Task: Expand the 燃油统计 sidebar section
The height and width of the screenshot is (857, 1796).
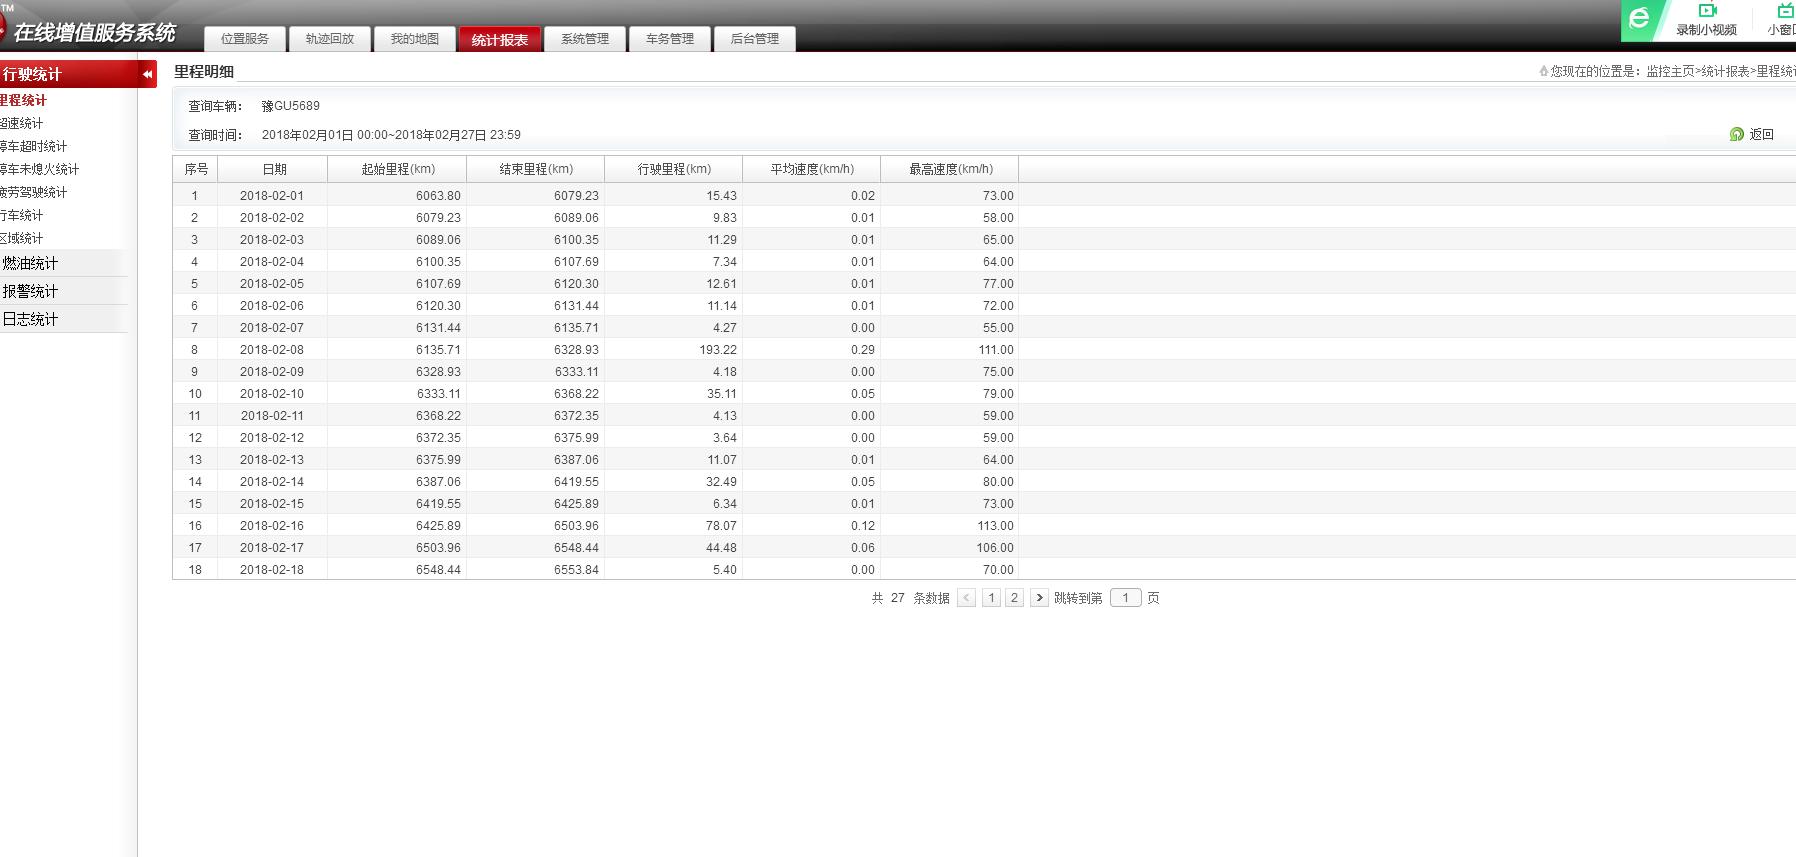Action: [x=31, y=263]
